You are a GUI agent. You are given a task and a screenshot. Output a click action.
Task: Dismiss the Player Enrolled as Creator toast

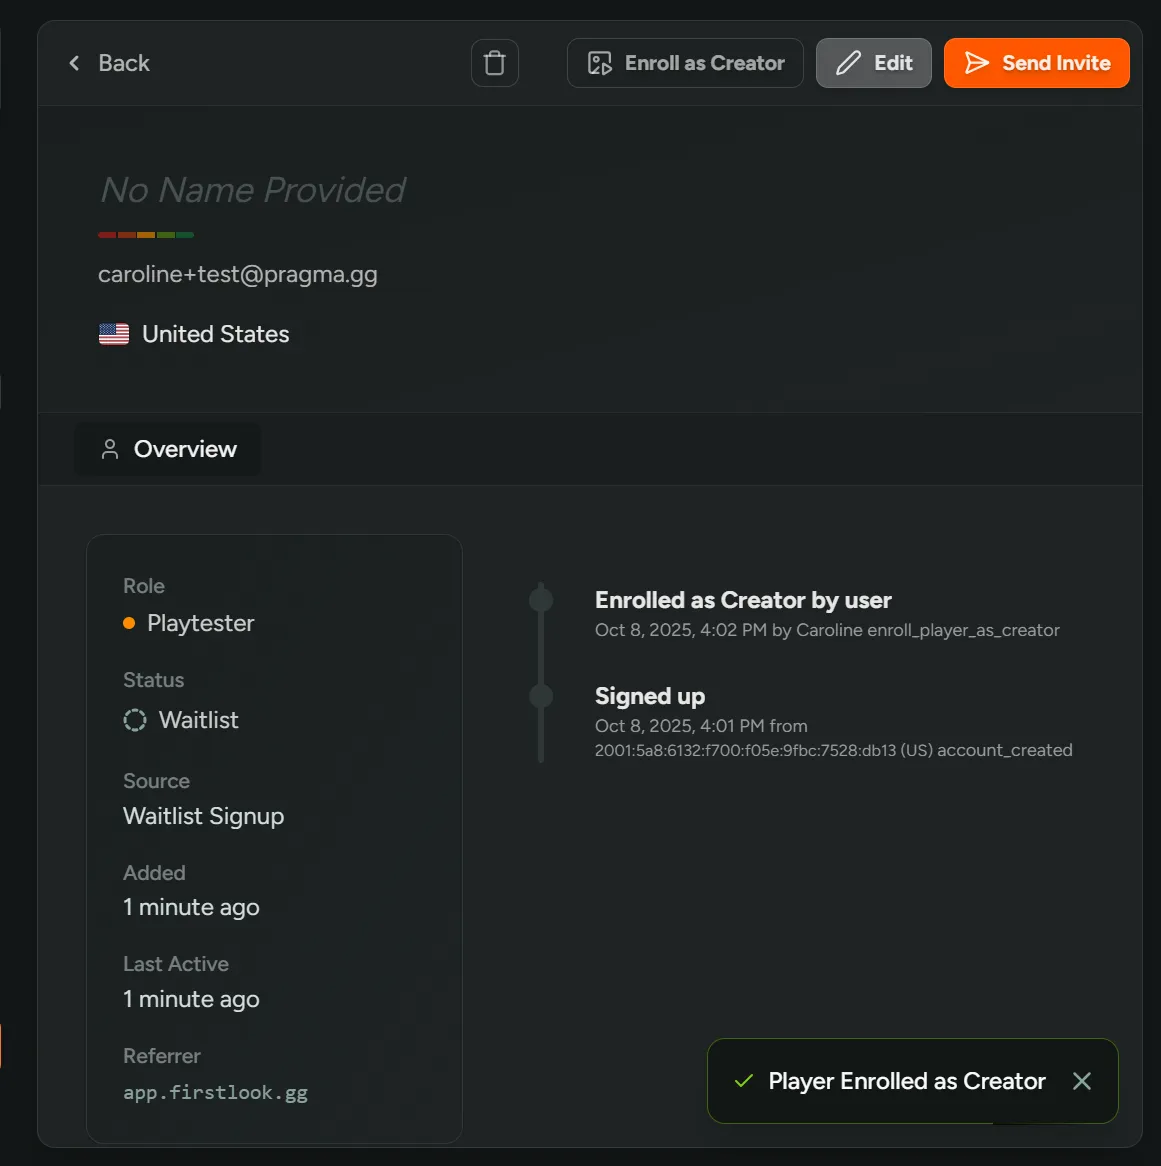(x=1082, y=1081)
